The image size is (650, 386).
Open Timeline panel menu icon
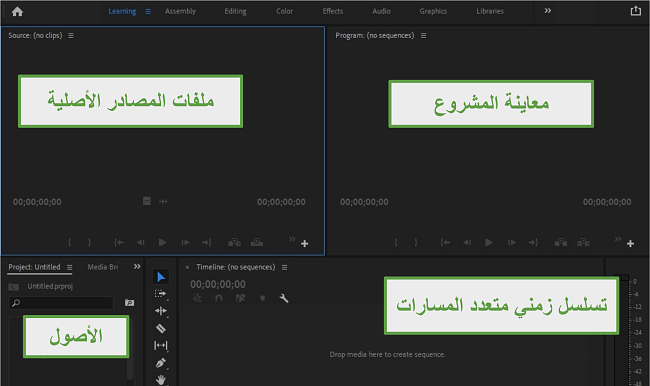tap(284, 267)
